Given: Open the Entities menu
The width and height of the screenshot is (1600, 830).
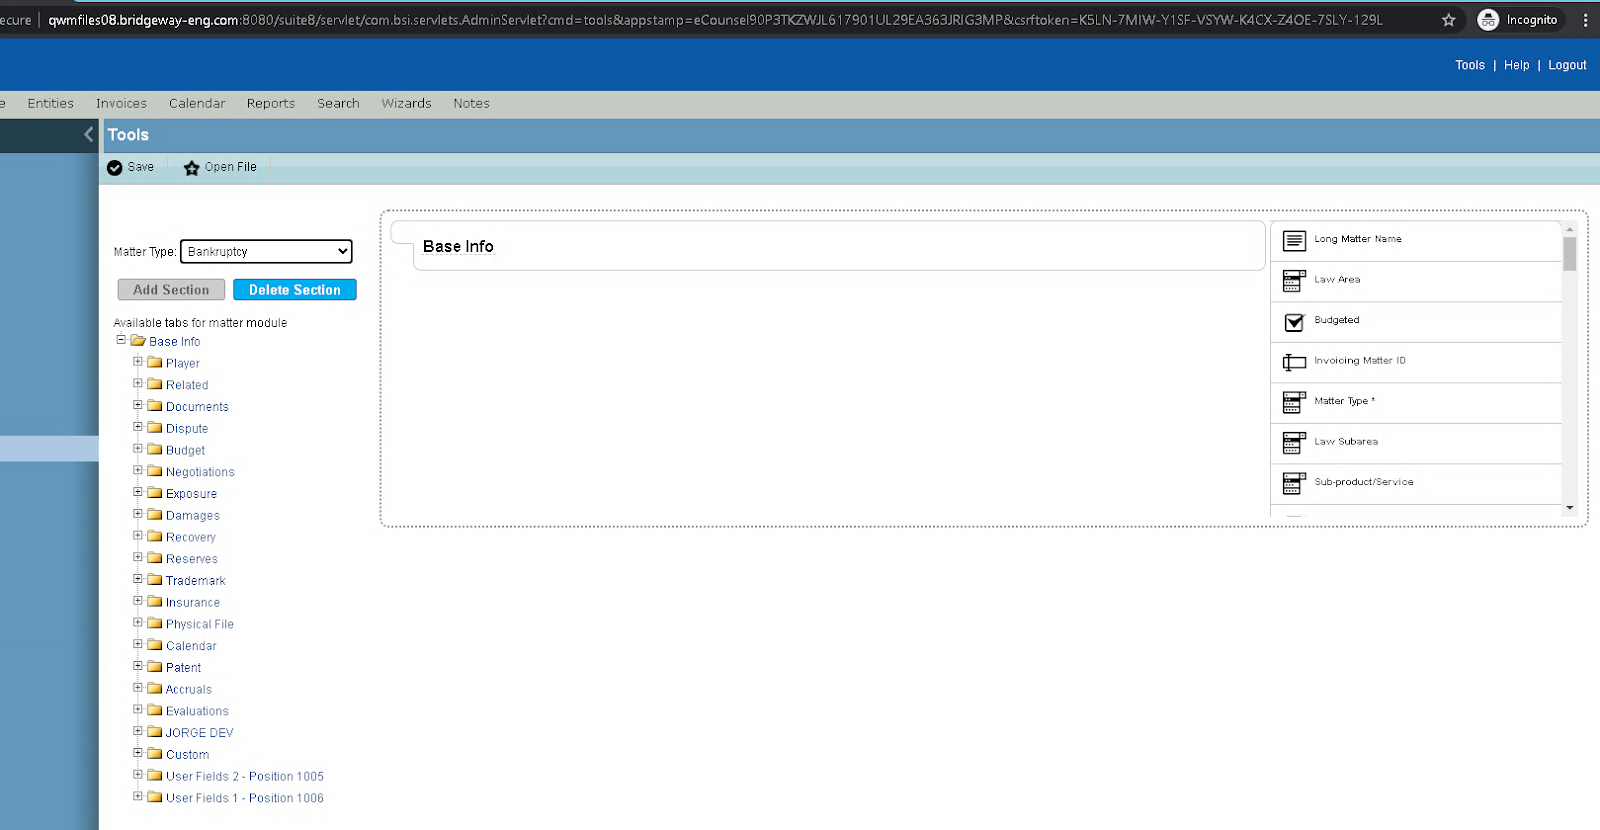Looking at the screenshot, I should tap(51, 104).
